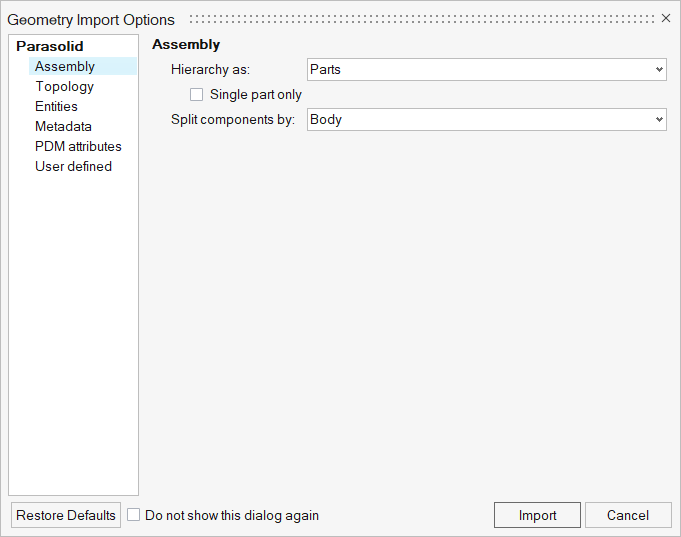
Task: Tick Do not show this dialog again
Action: (134, 515)
